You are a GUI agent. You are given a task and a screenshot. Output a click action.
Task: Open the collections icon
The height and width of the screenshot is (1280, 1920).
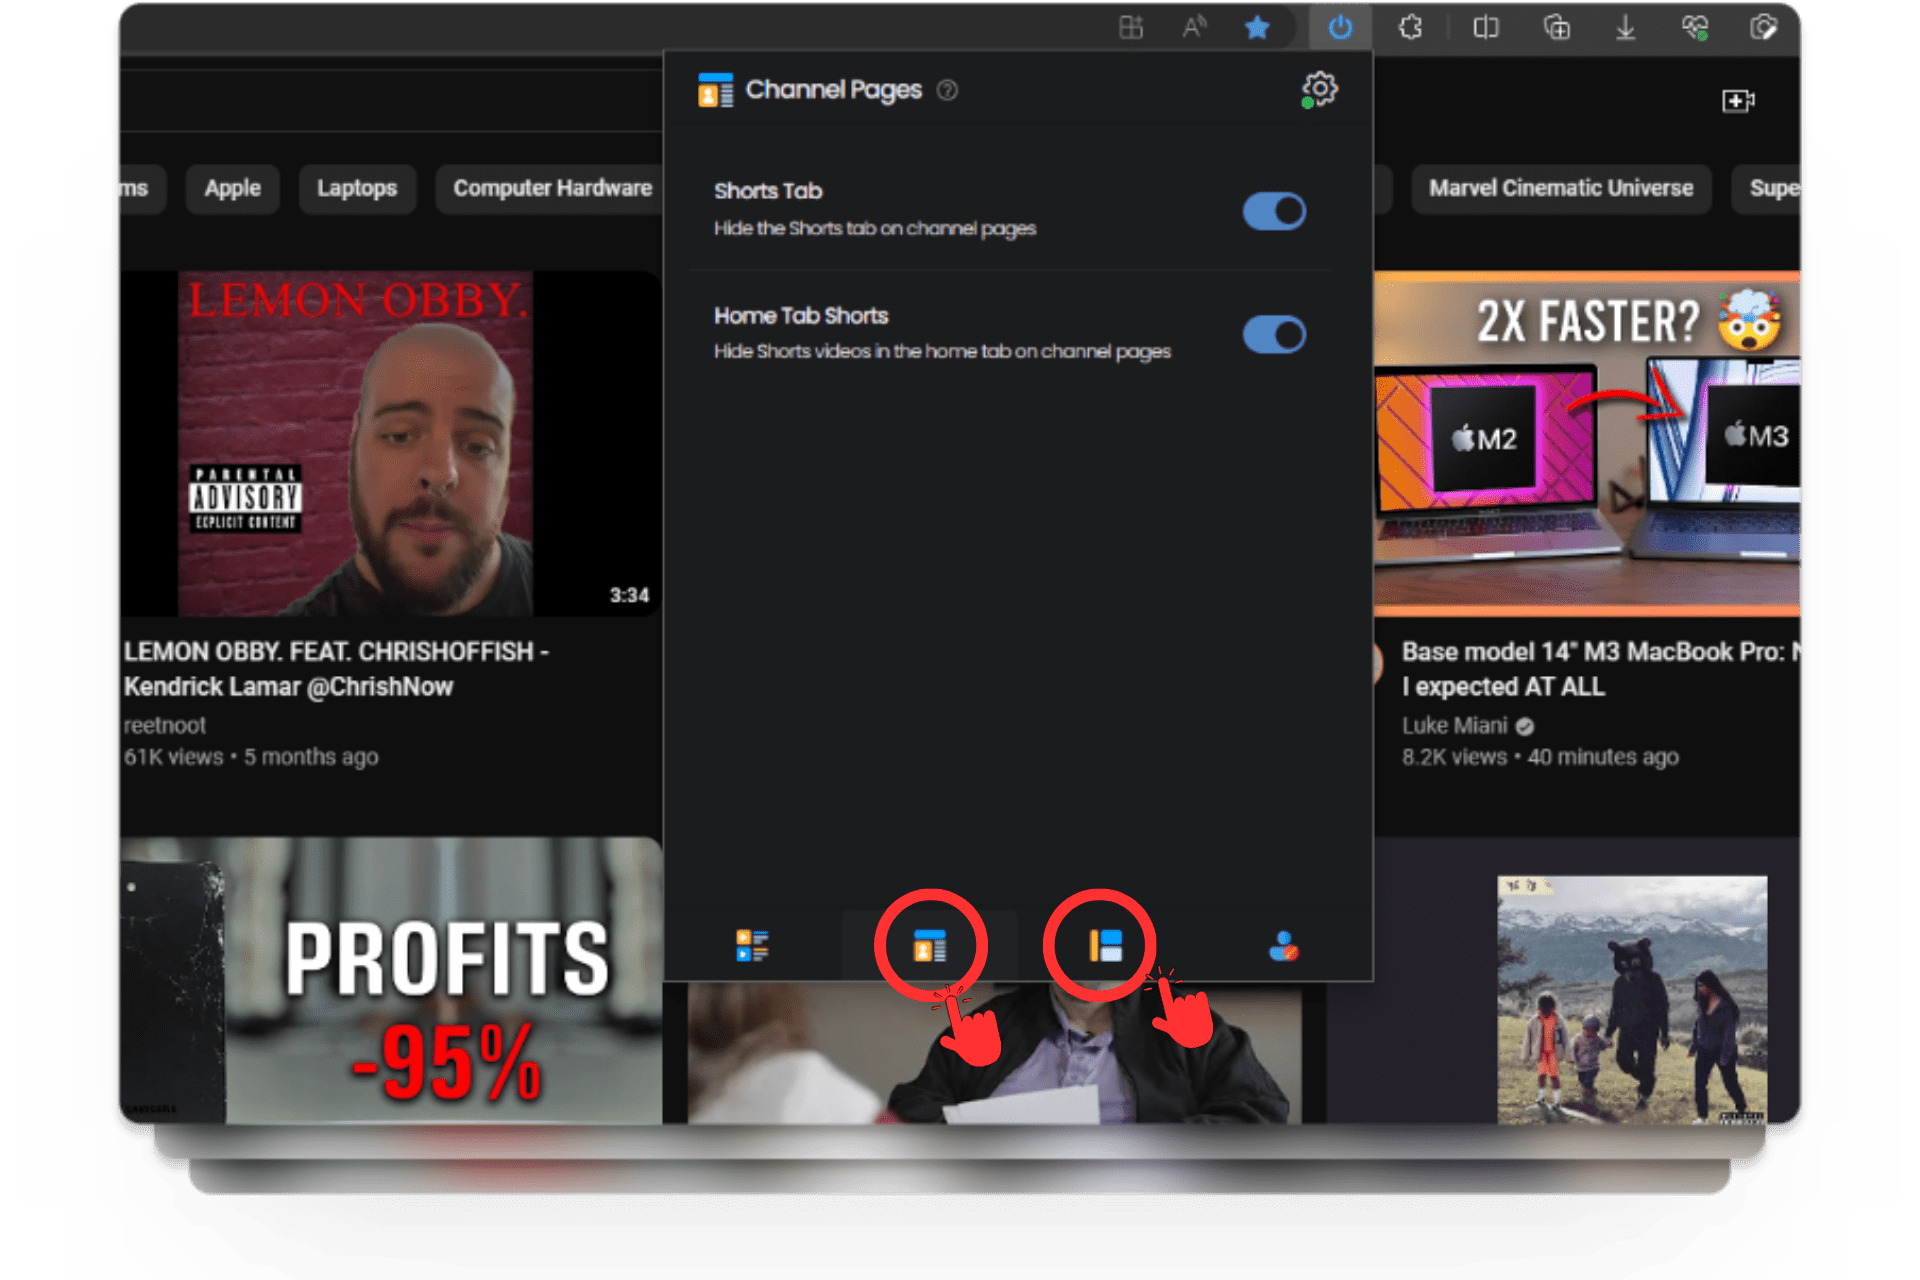[x=1557, y=28]
